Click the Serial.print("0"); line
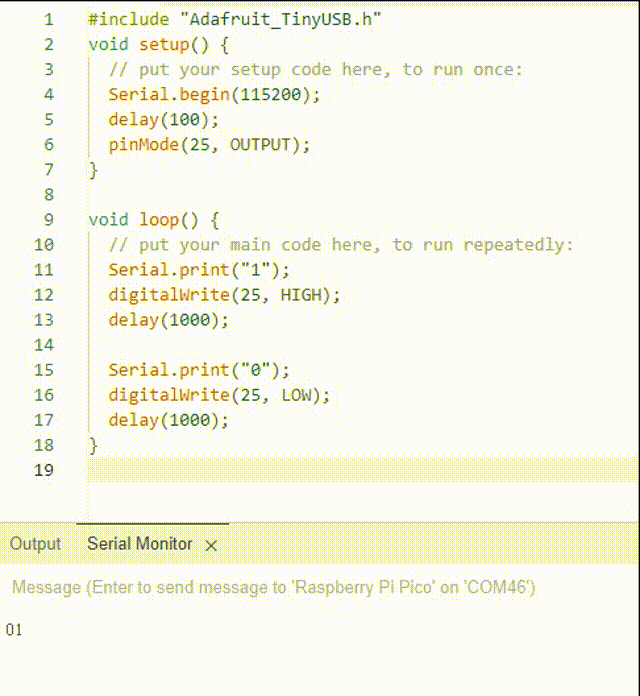The width and height of the screenshot is (640, 696). coord(199,370)
